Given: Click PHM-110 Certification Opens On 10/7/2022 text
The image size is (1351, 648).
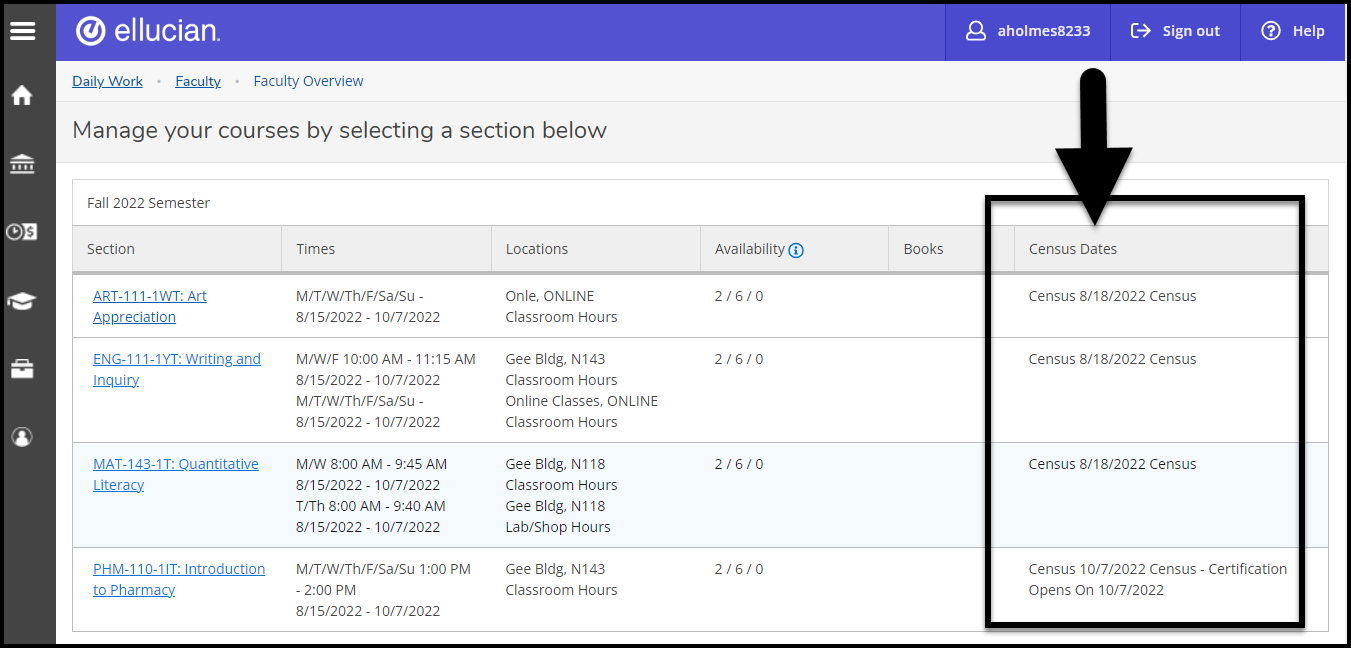Looking at the screenshot, I should [1158, 579].
